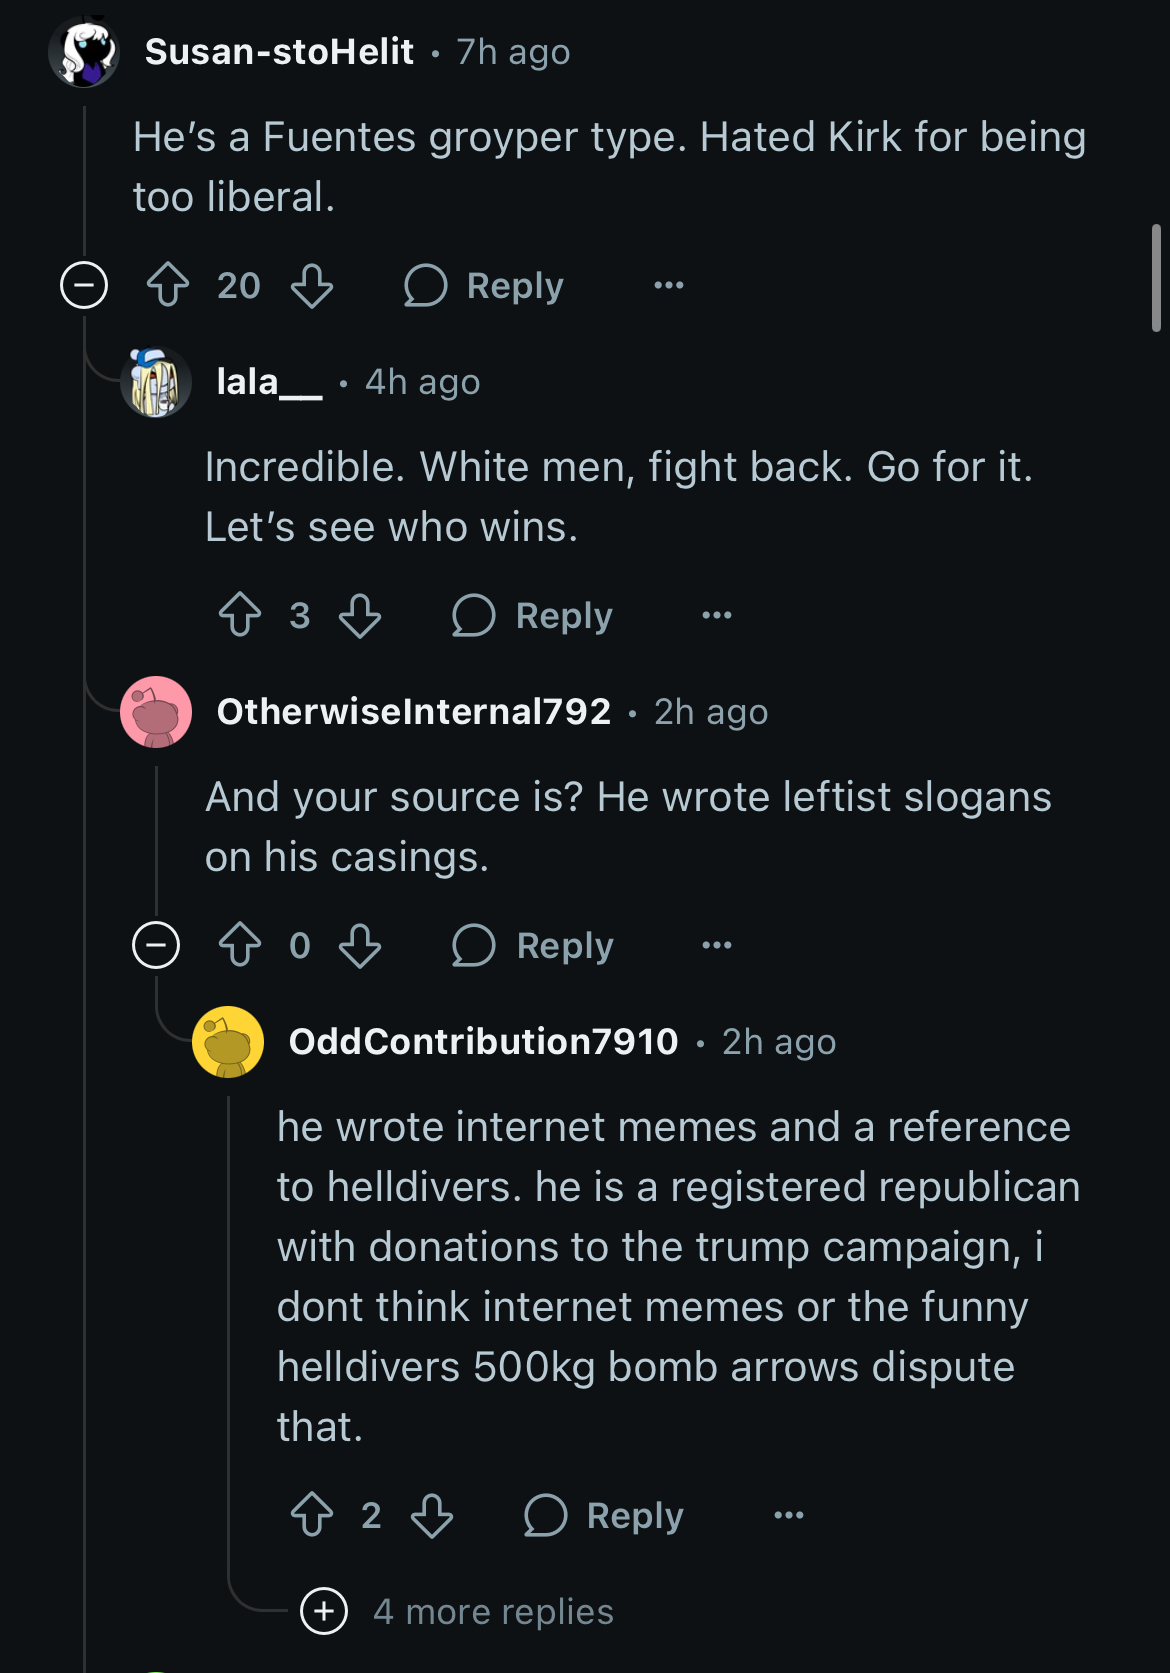Upvote the lala__ comment
Image resolution: width=1170 pixels, height=1673 pixels.
pos(240,615)
